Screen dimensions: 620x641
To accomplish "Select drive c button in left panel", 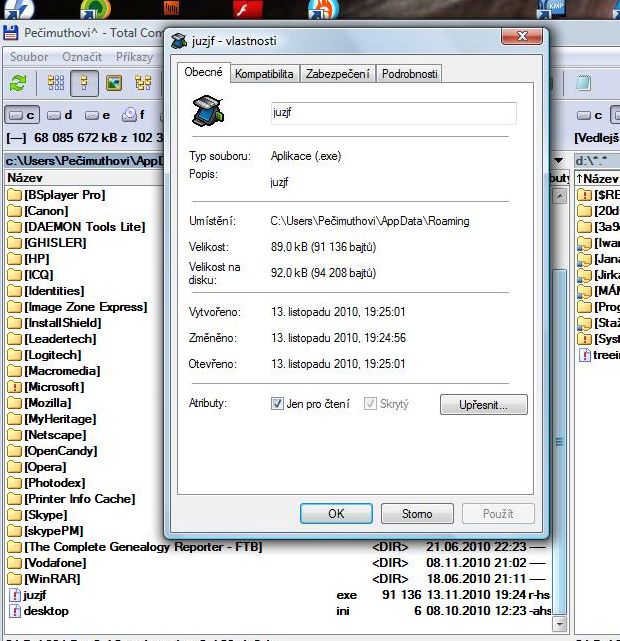I will (24, 115).
